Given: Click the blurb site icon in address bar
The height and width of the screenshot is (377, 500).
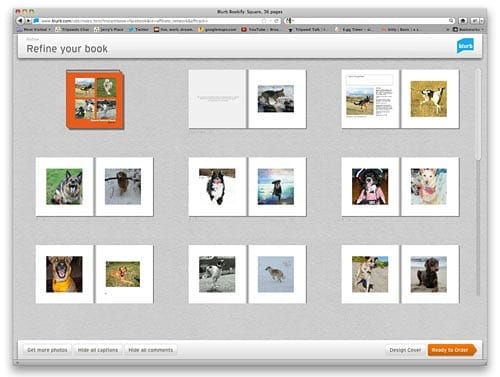Looking at the screenshot, I should click(x=36, y=21).
